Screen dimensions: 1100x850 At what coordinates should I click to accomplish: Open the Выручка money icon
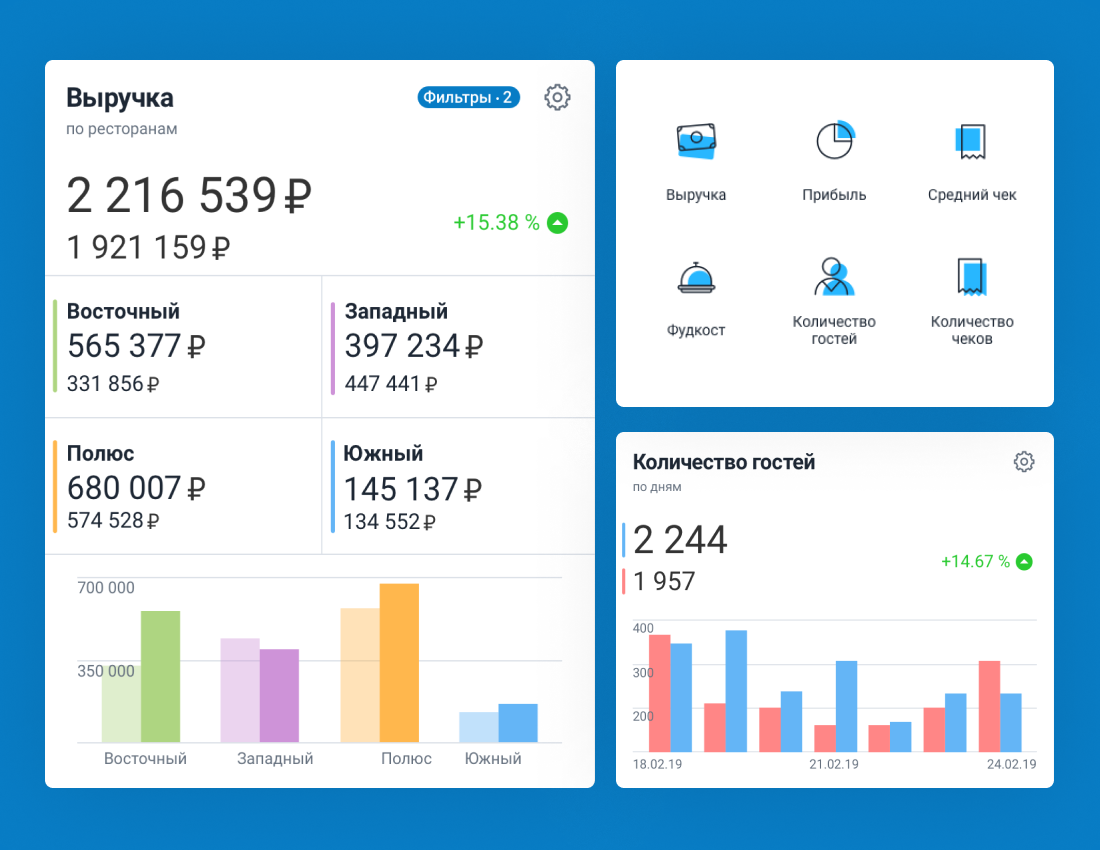coord(697,142)
